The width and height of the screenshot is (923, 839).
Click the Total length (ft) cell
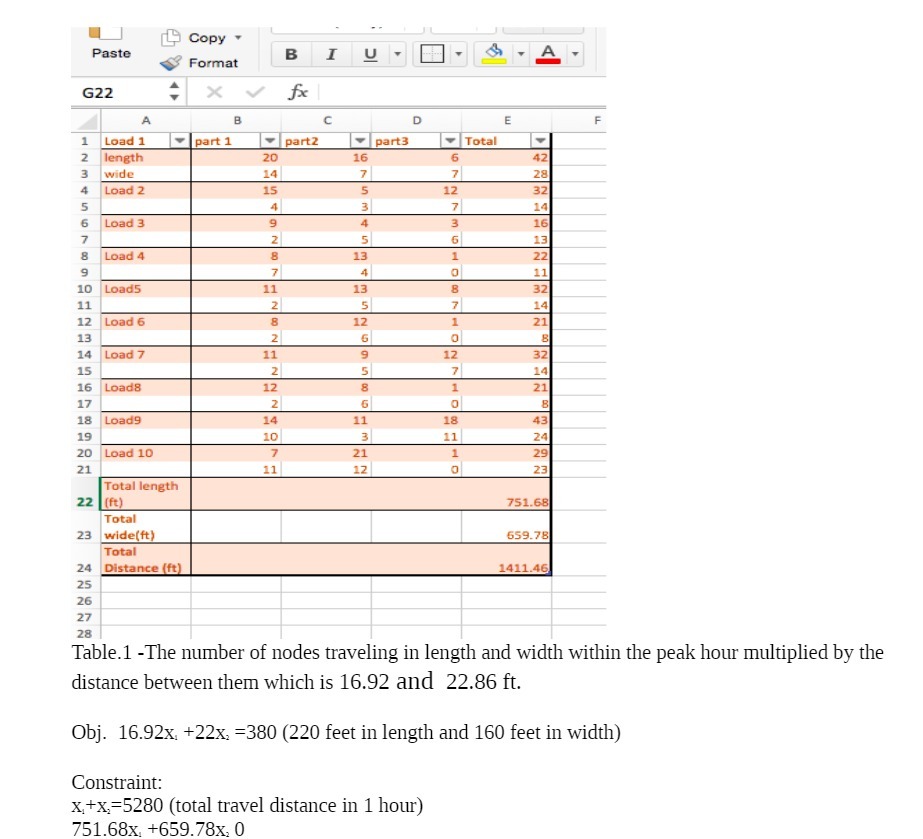point(146,493)
